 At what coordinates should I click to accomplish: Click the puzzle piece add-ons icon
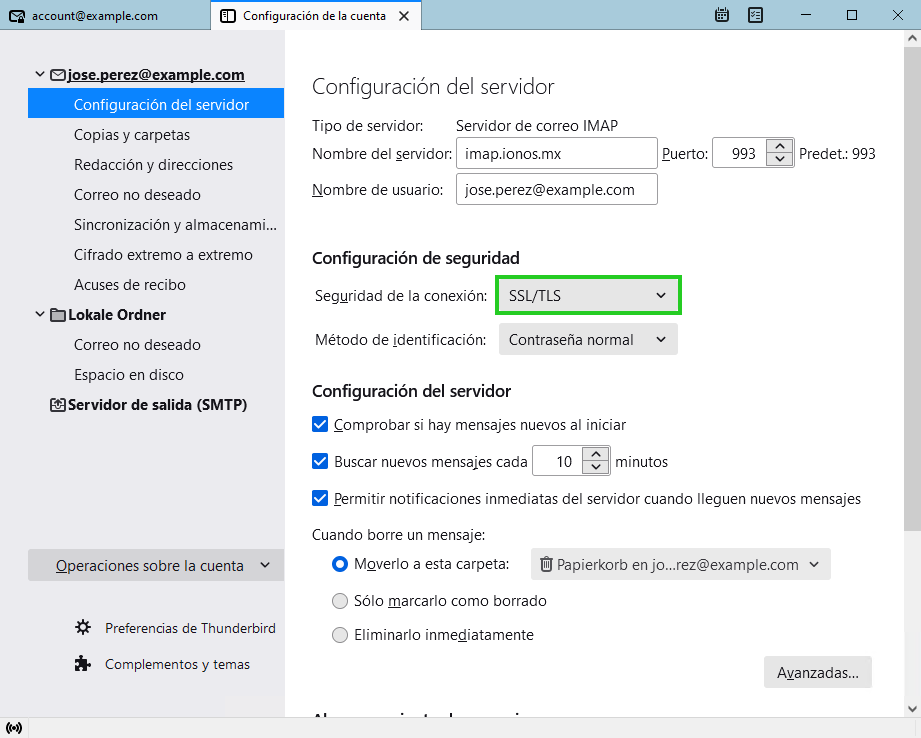pyautogui.click(x=83, y=664)
